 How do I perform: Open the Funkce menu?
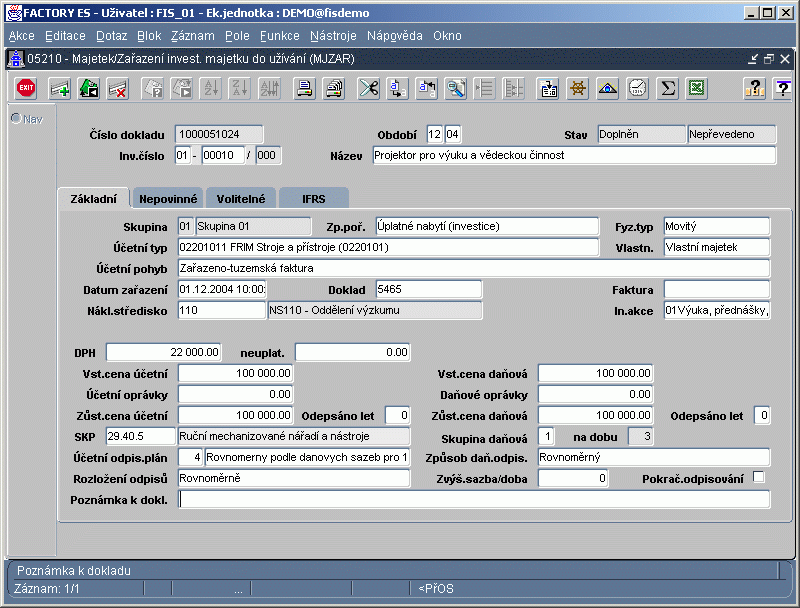pos(280,36)
